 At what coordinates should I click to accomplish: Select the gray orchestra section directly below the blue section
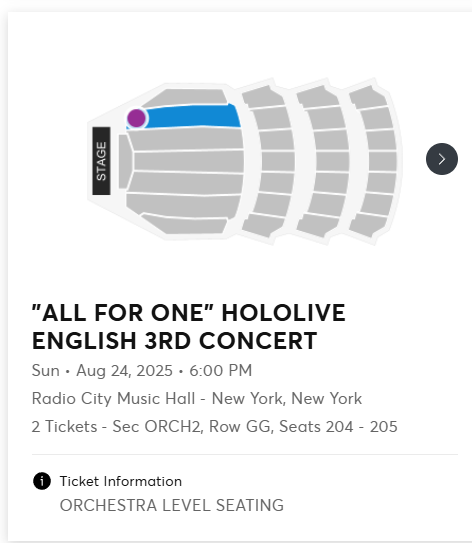[185, 139]
